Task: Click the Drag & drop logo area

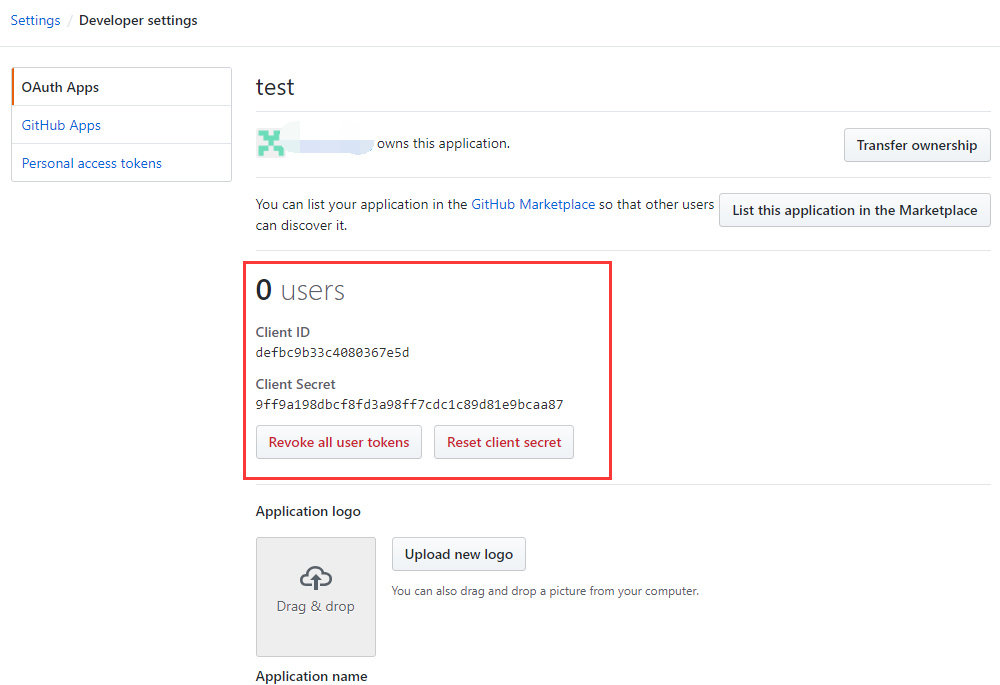Action: 316,596
